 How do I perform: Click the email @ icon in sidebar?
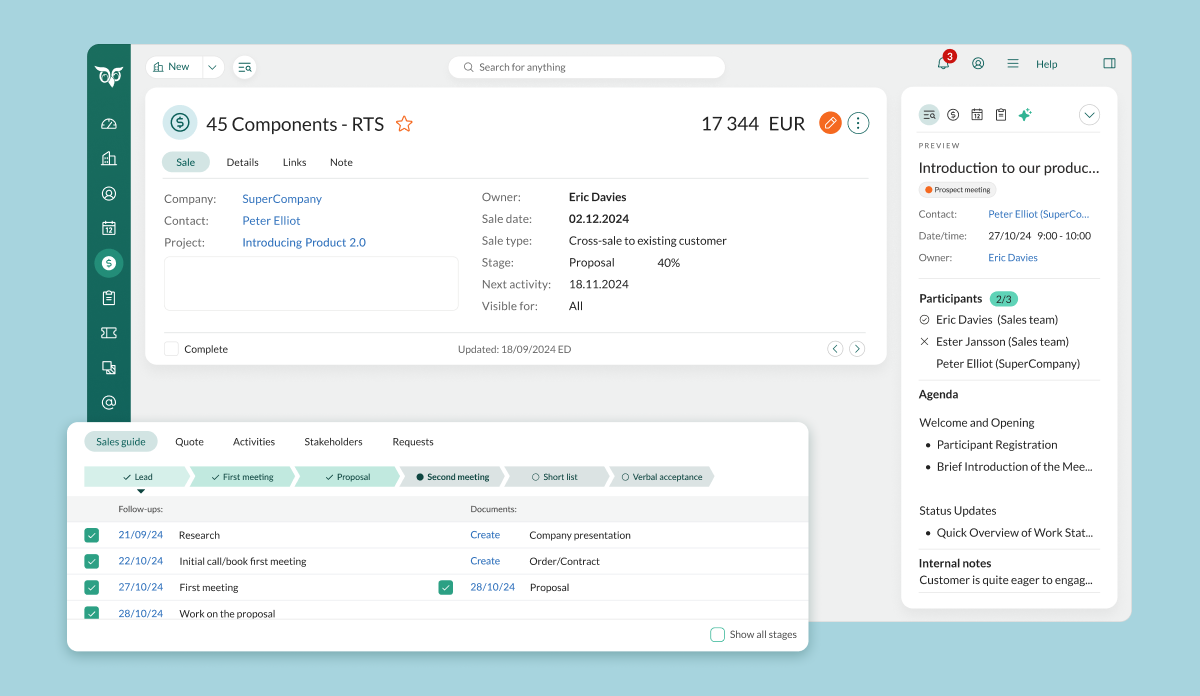point(109,402)
